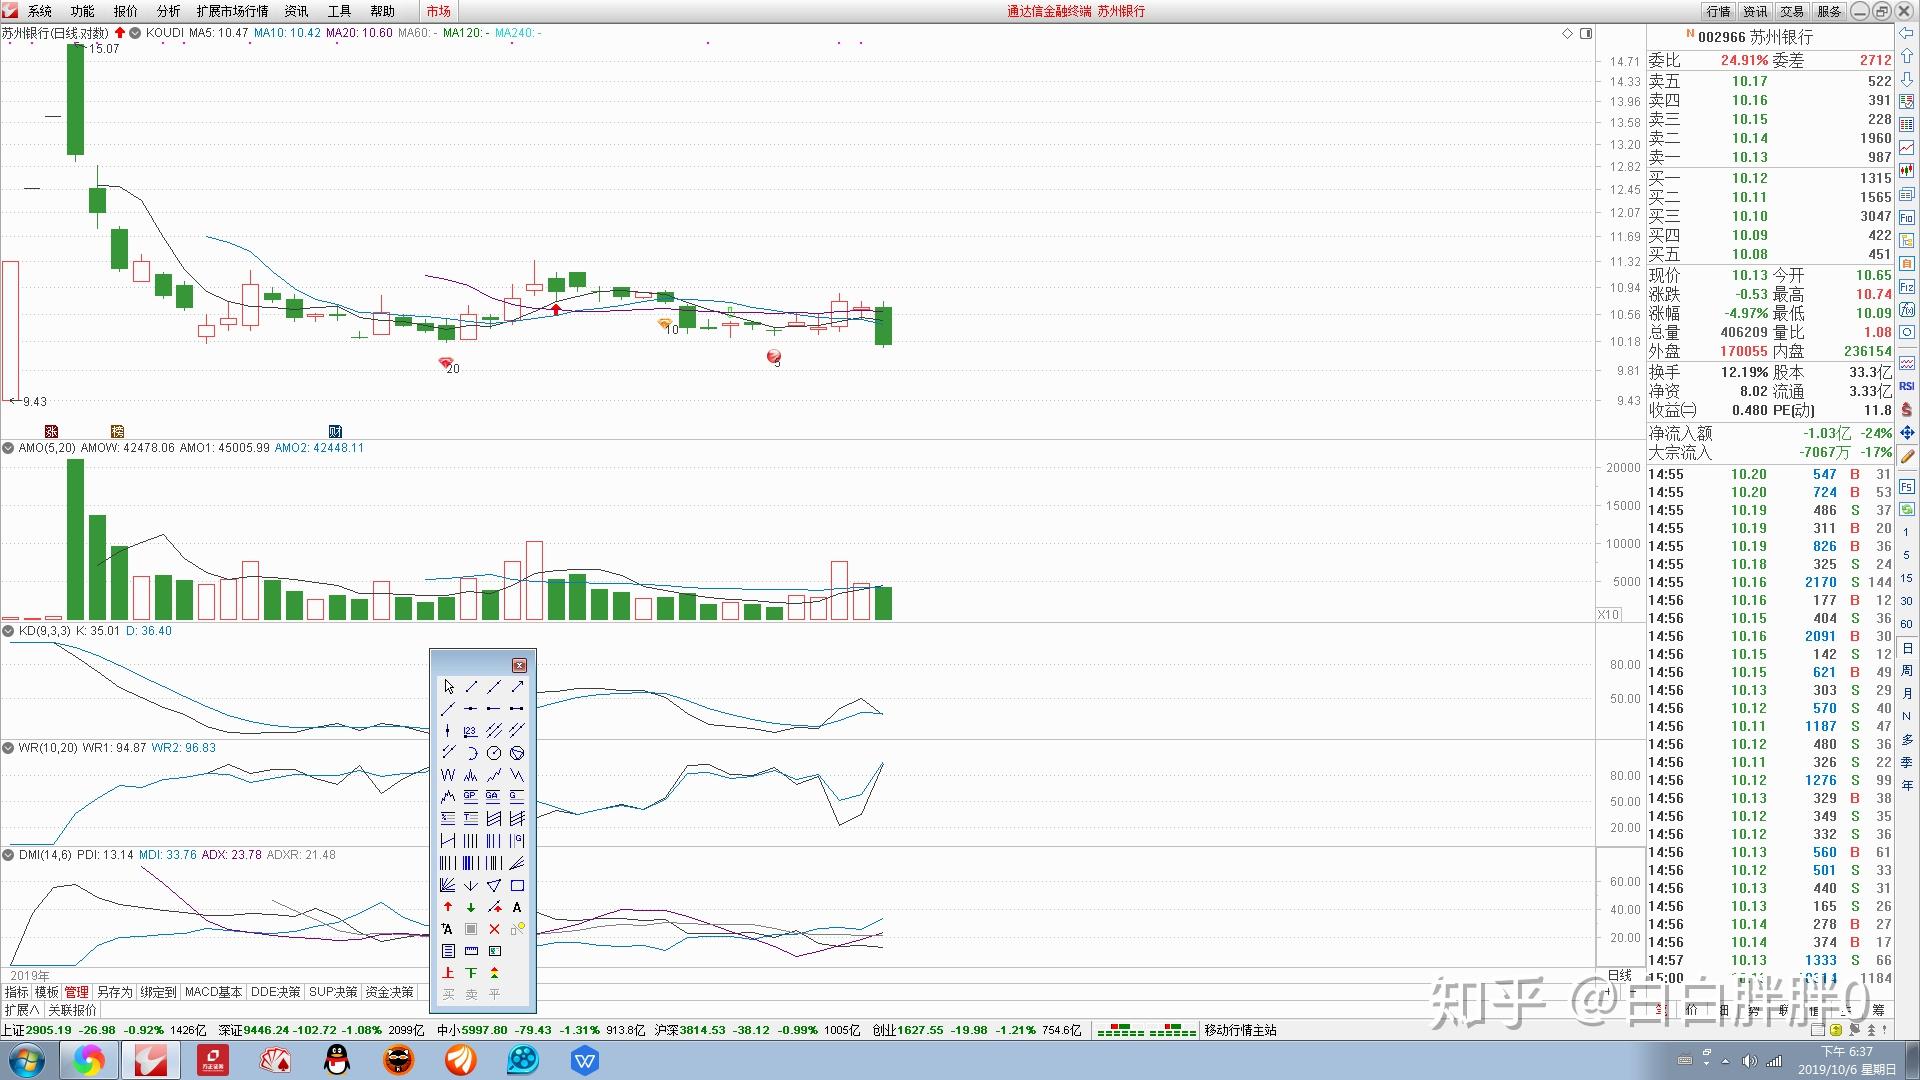Close the drawing tools palette
Viewport: 1920px width, 1080px height.
coord(519,665)
